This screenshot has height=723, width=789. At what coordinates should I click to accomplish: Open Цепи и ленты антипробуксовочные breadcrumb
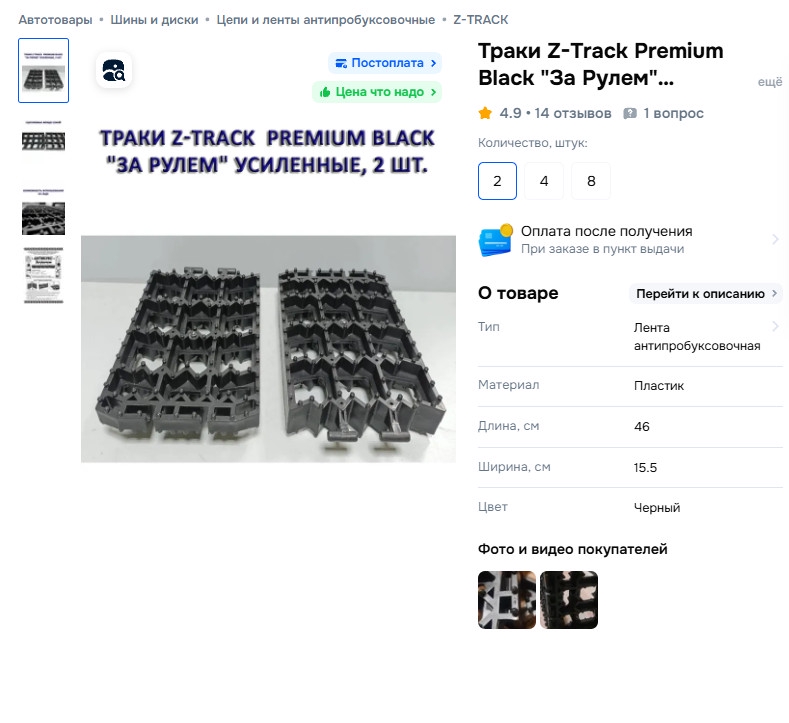326,20
